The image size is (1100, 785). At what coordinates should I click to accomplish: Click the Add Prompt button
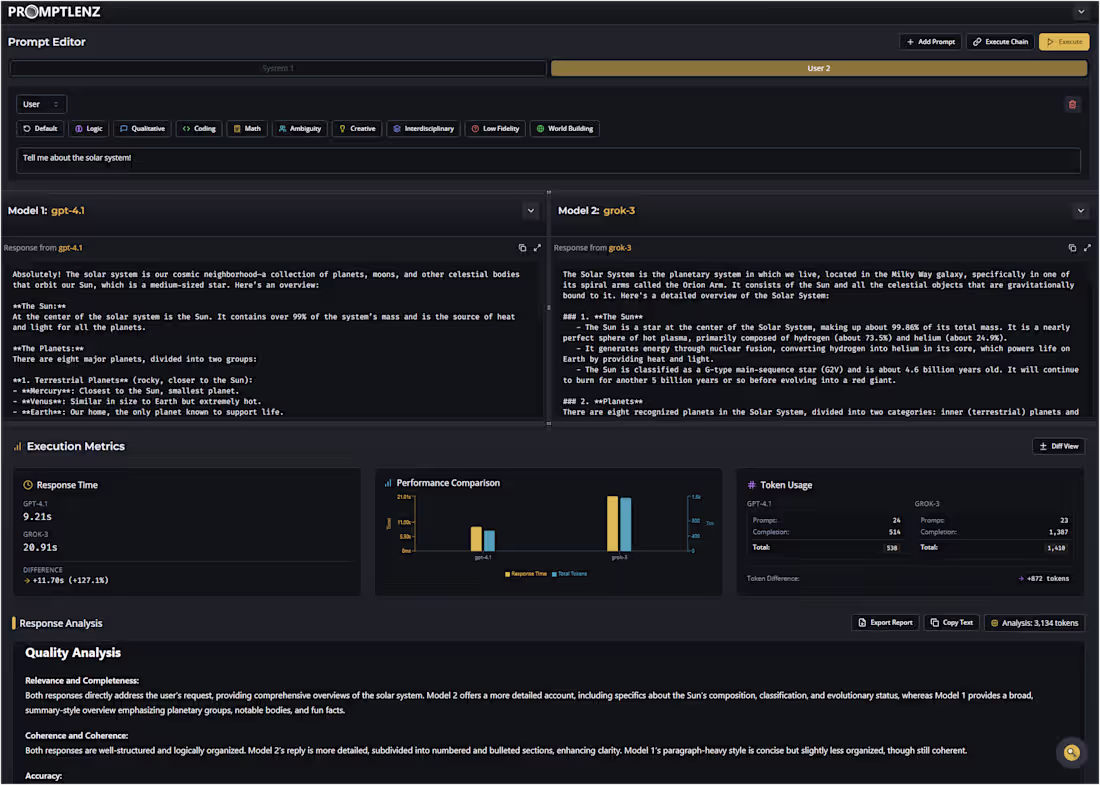click(x=930, y=42)
